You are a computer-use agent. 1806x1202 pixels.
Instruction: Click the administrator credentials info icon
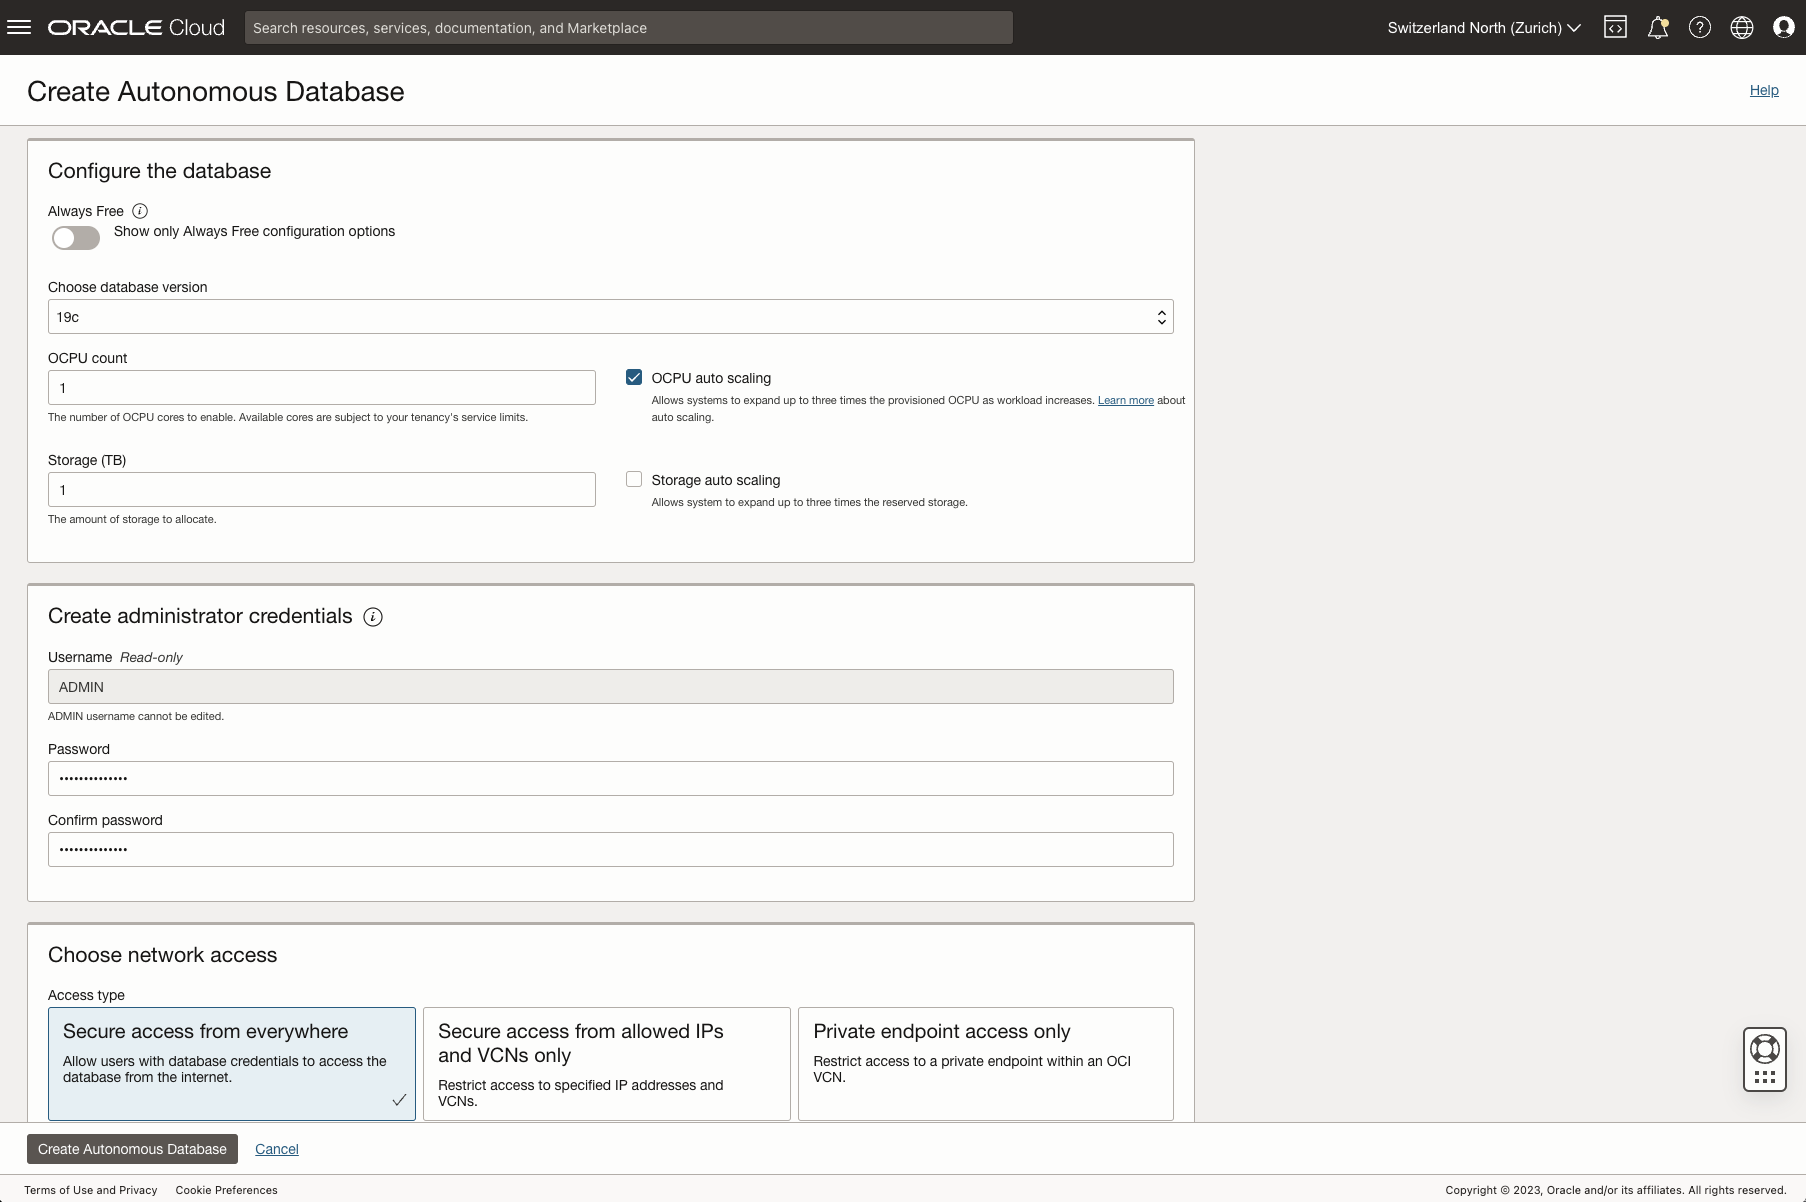tap(373, 617)
